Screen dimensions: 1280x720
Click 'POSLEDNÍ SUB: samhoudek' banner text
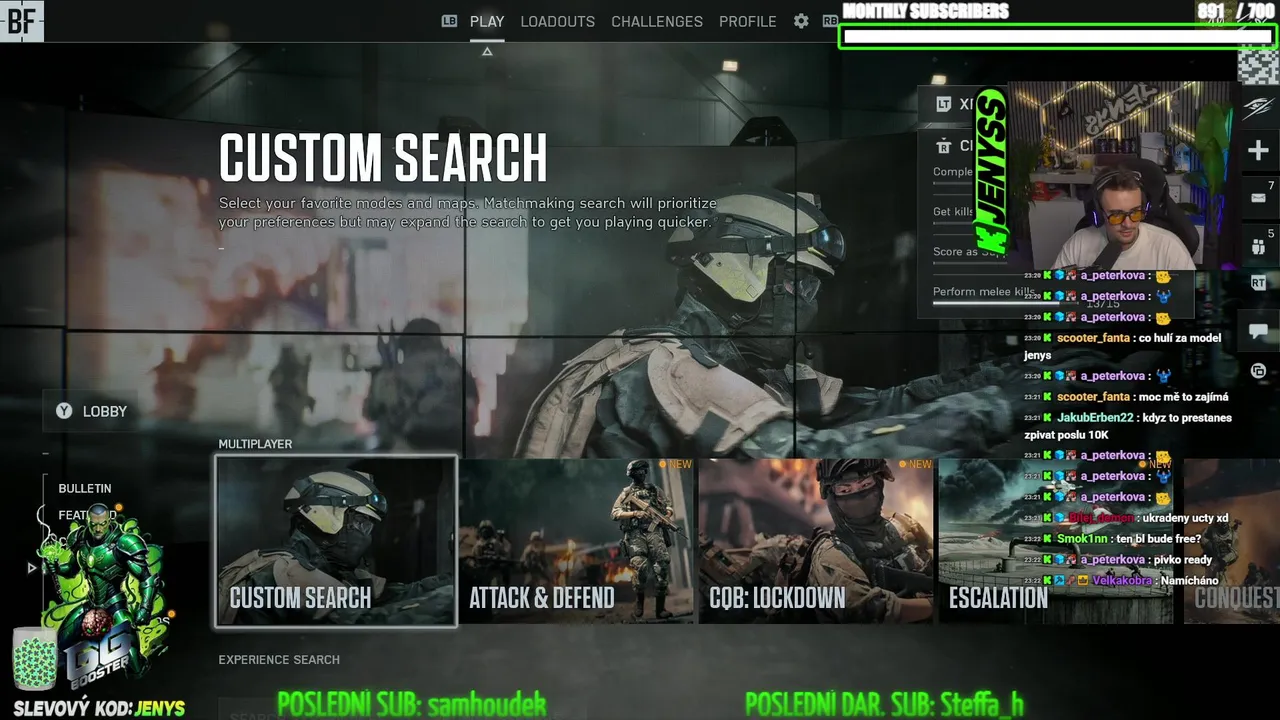[411, 705]
